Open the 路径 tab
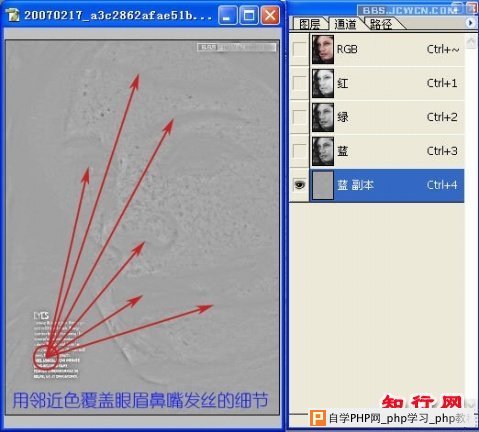 tap(381, 24)
